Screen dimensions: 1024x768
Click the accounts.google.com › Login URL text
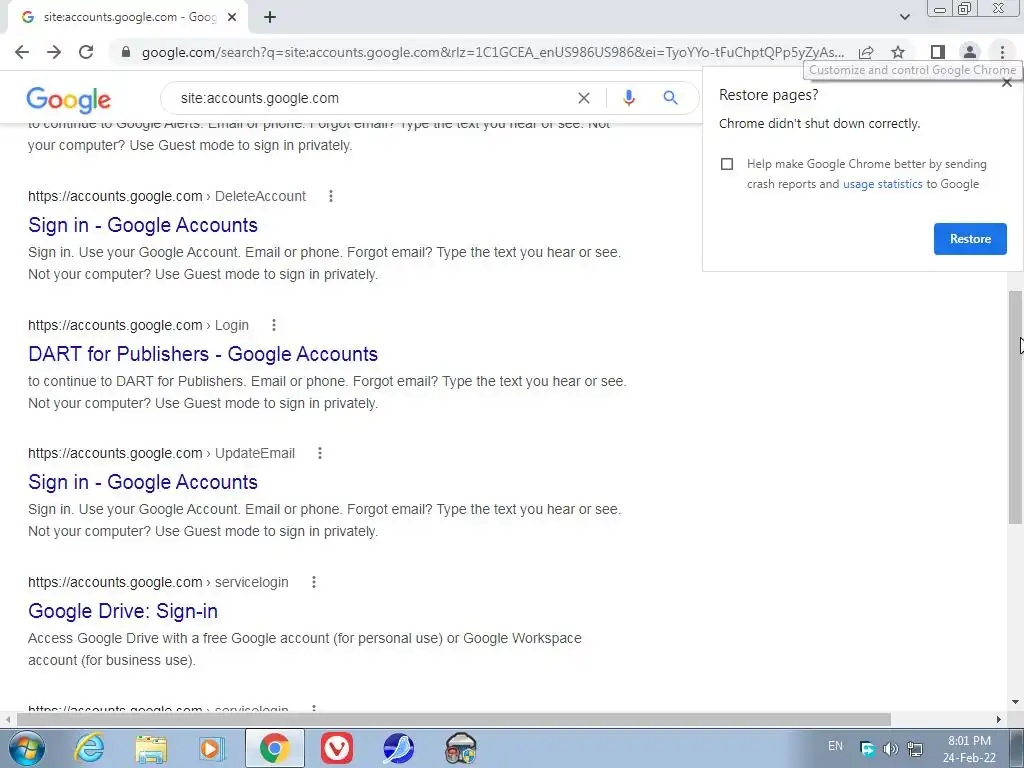138,325
